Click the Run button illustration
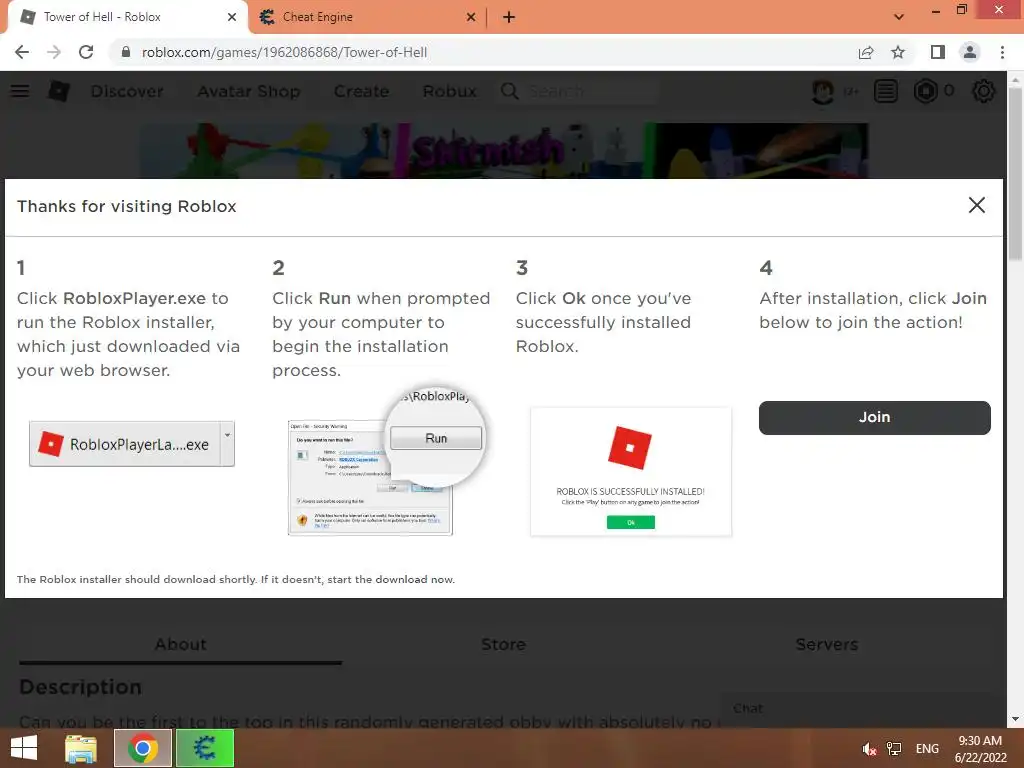Image resolution: width=1024 pixels, height=768 pixels. 436,438
